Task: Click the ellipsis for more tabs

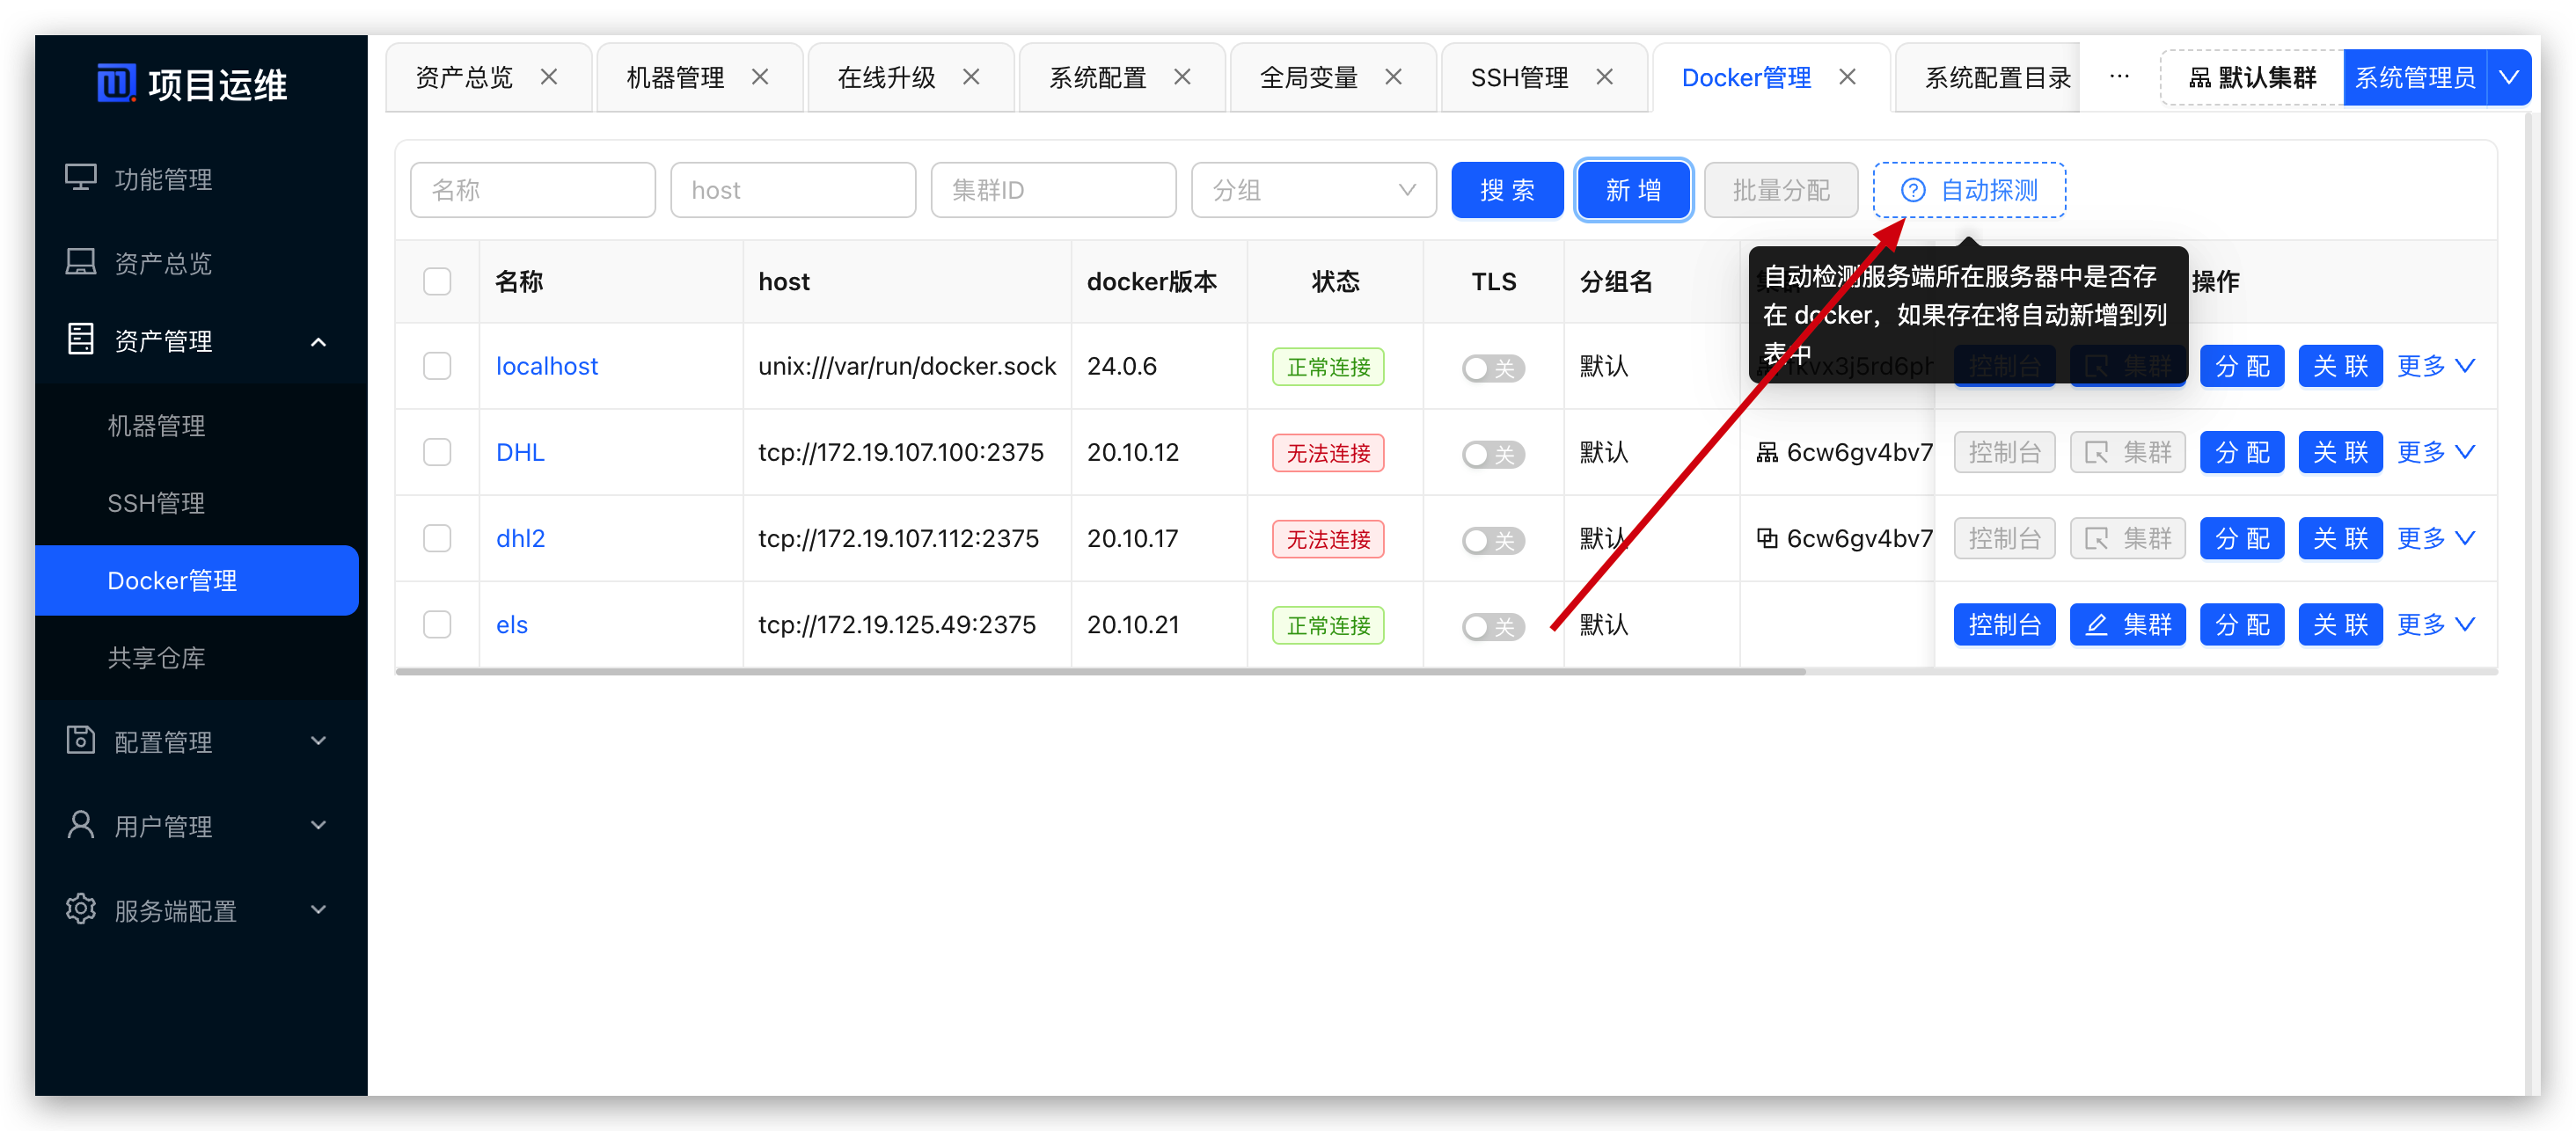Action: pos(2118,77)
